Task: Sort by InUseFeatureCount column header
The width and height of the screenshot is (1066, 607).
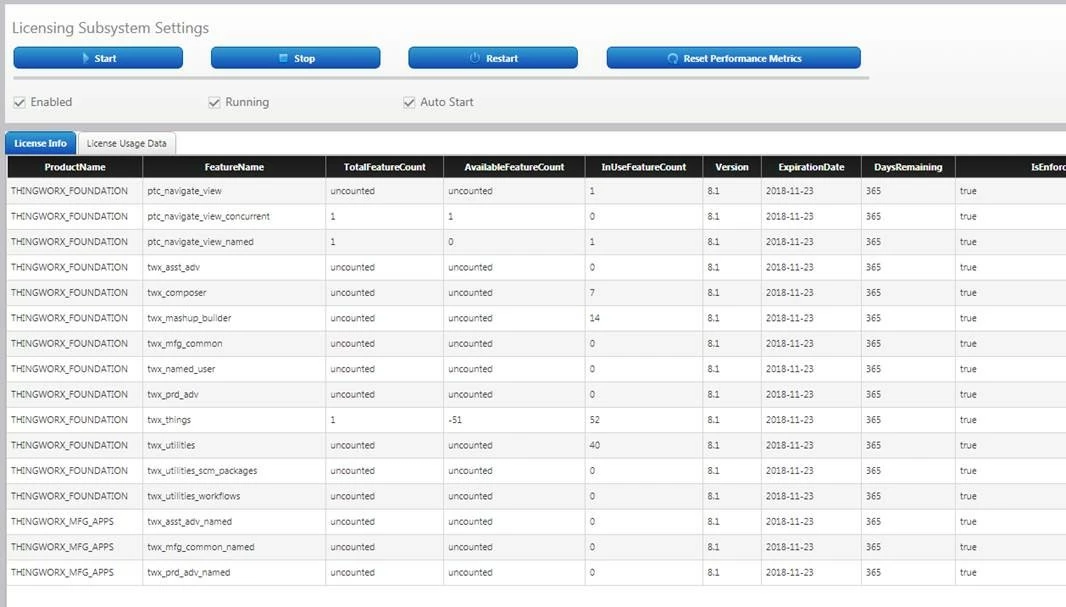Action: 644,167
